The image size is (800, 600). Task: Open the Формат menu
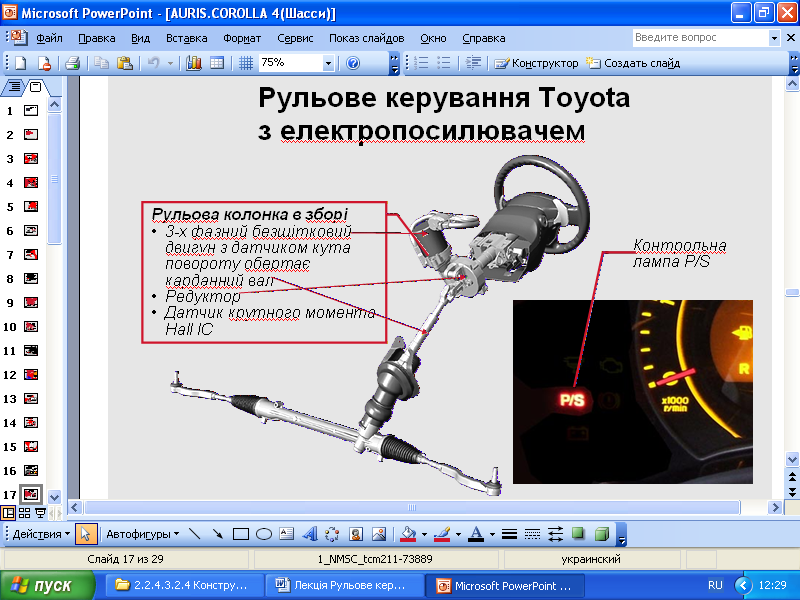[x=242, y=38]
